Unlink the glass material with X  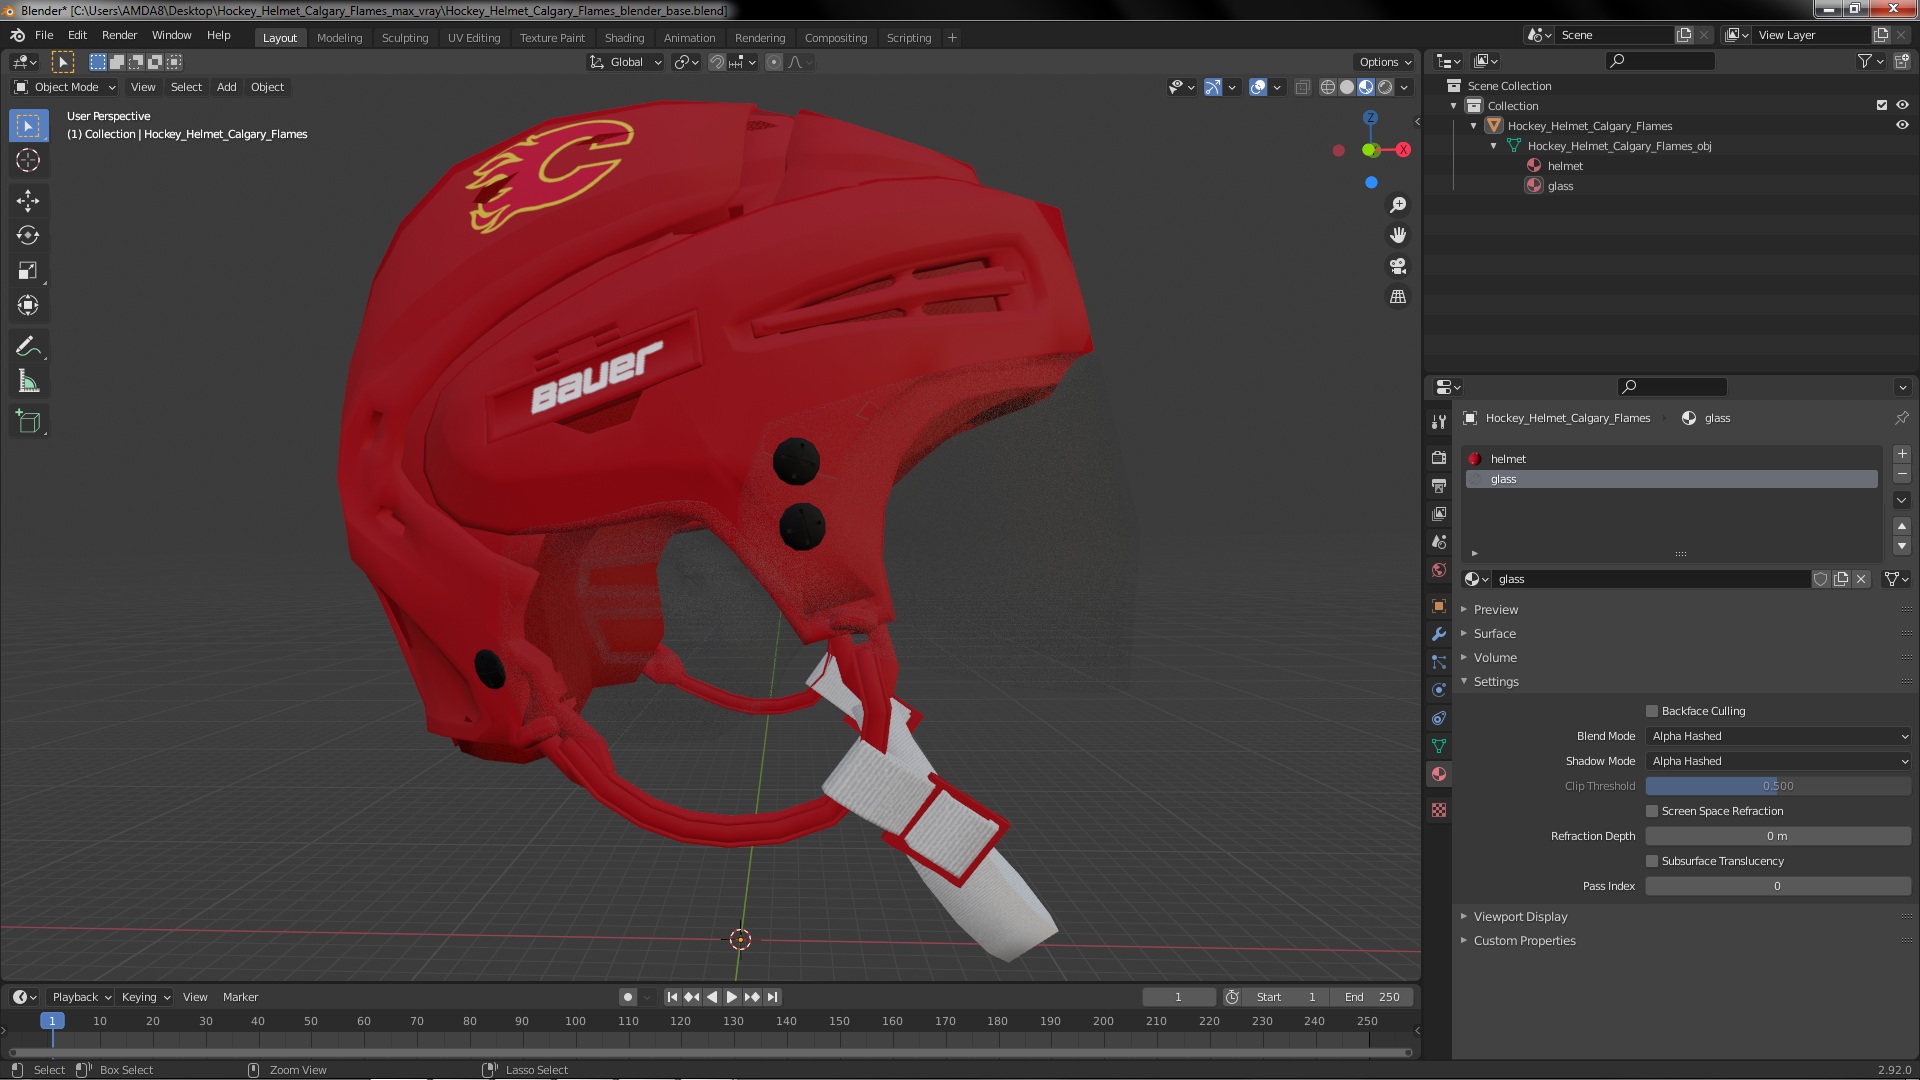(x=1861, y=579)
